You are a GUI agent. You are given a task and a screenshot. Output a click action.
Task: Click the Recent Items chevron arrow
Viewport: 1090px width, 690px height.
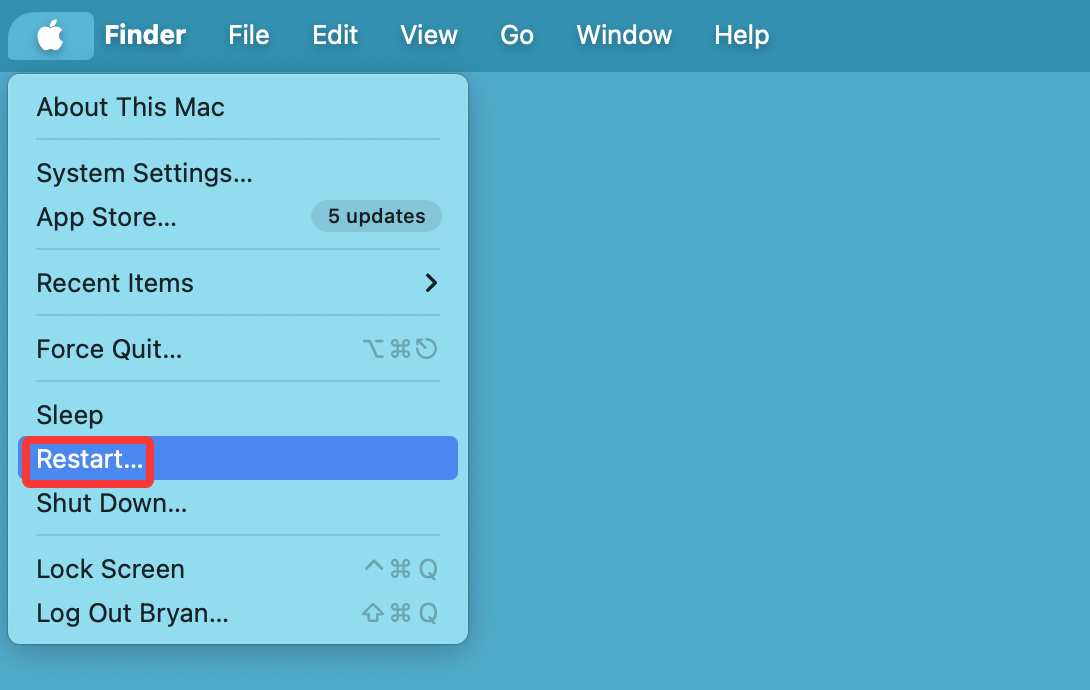coord(432,283)
